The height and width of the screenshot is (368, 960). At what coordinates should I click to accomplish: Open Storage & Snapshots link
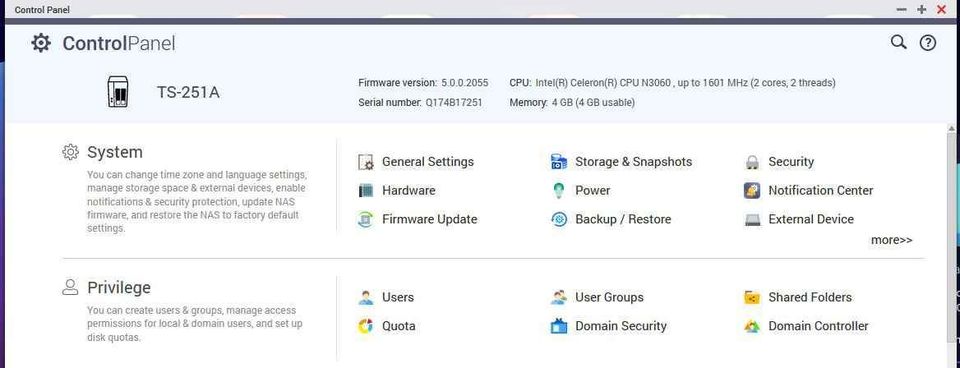coord(634,162)
